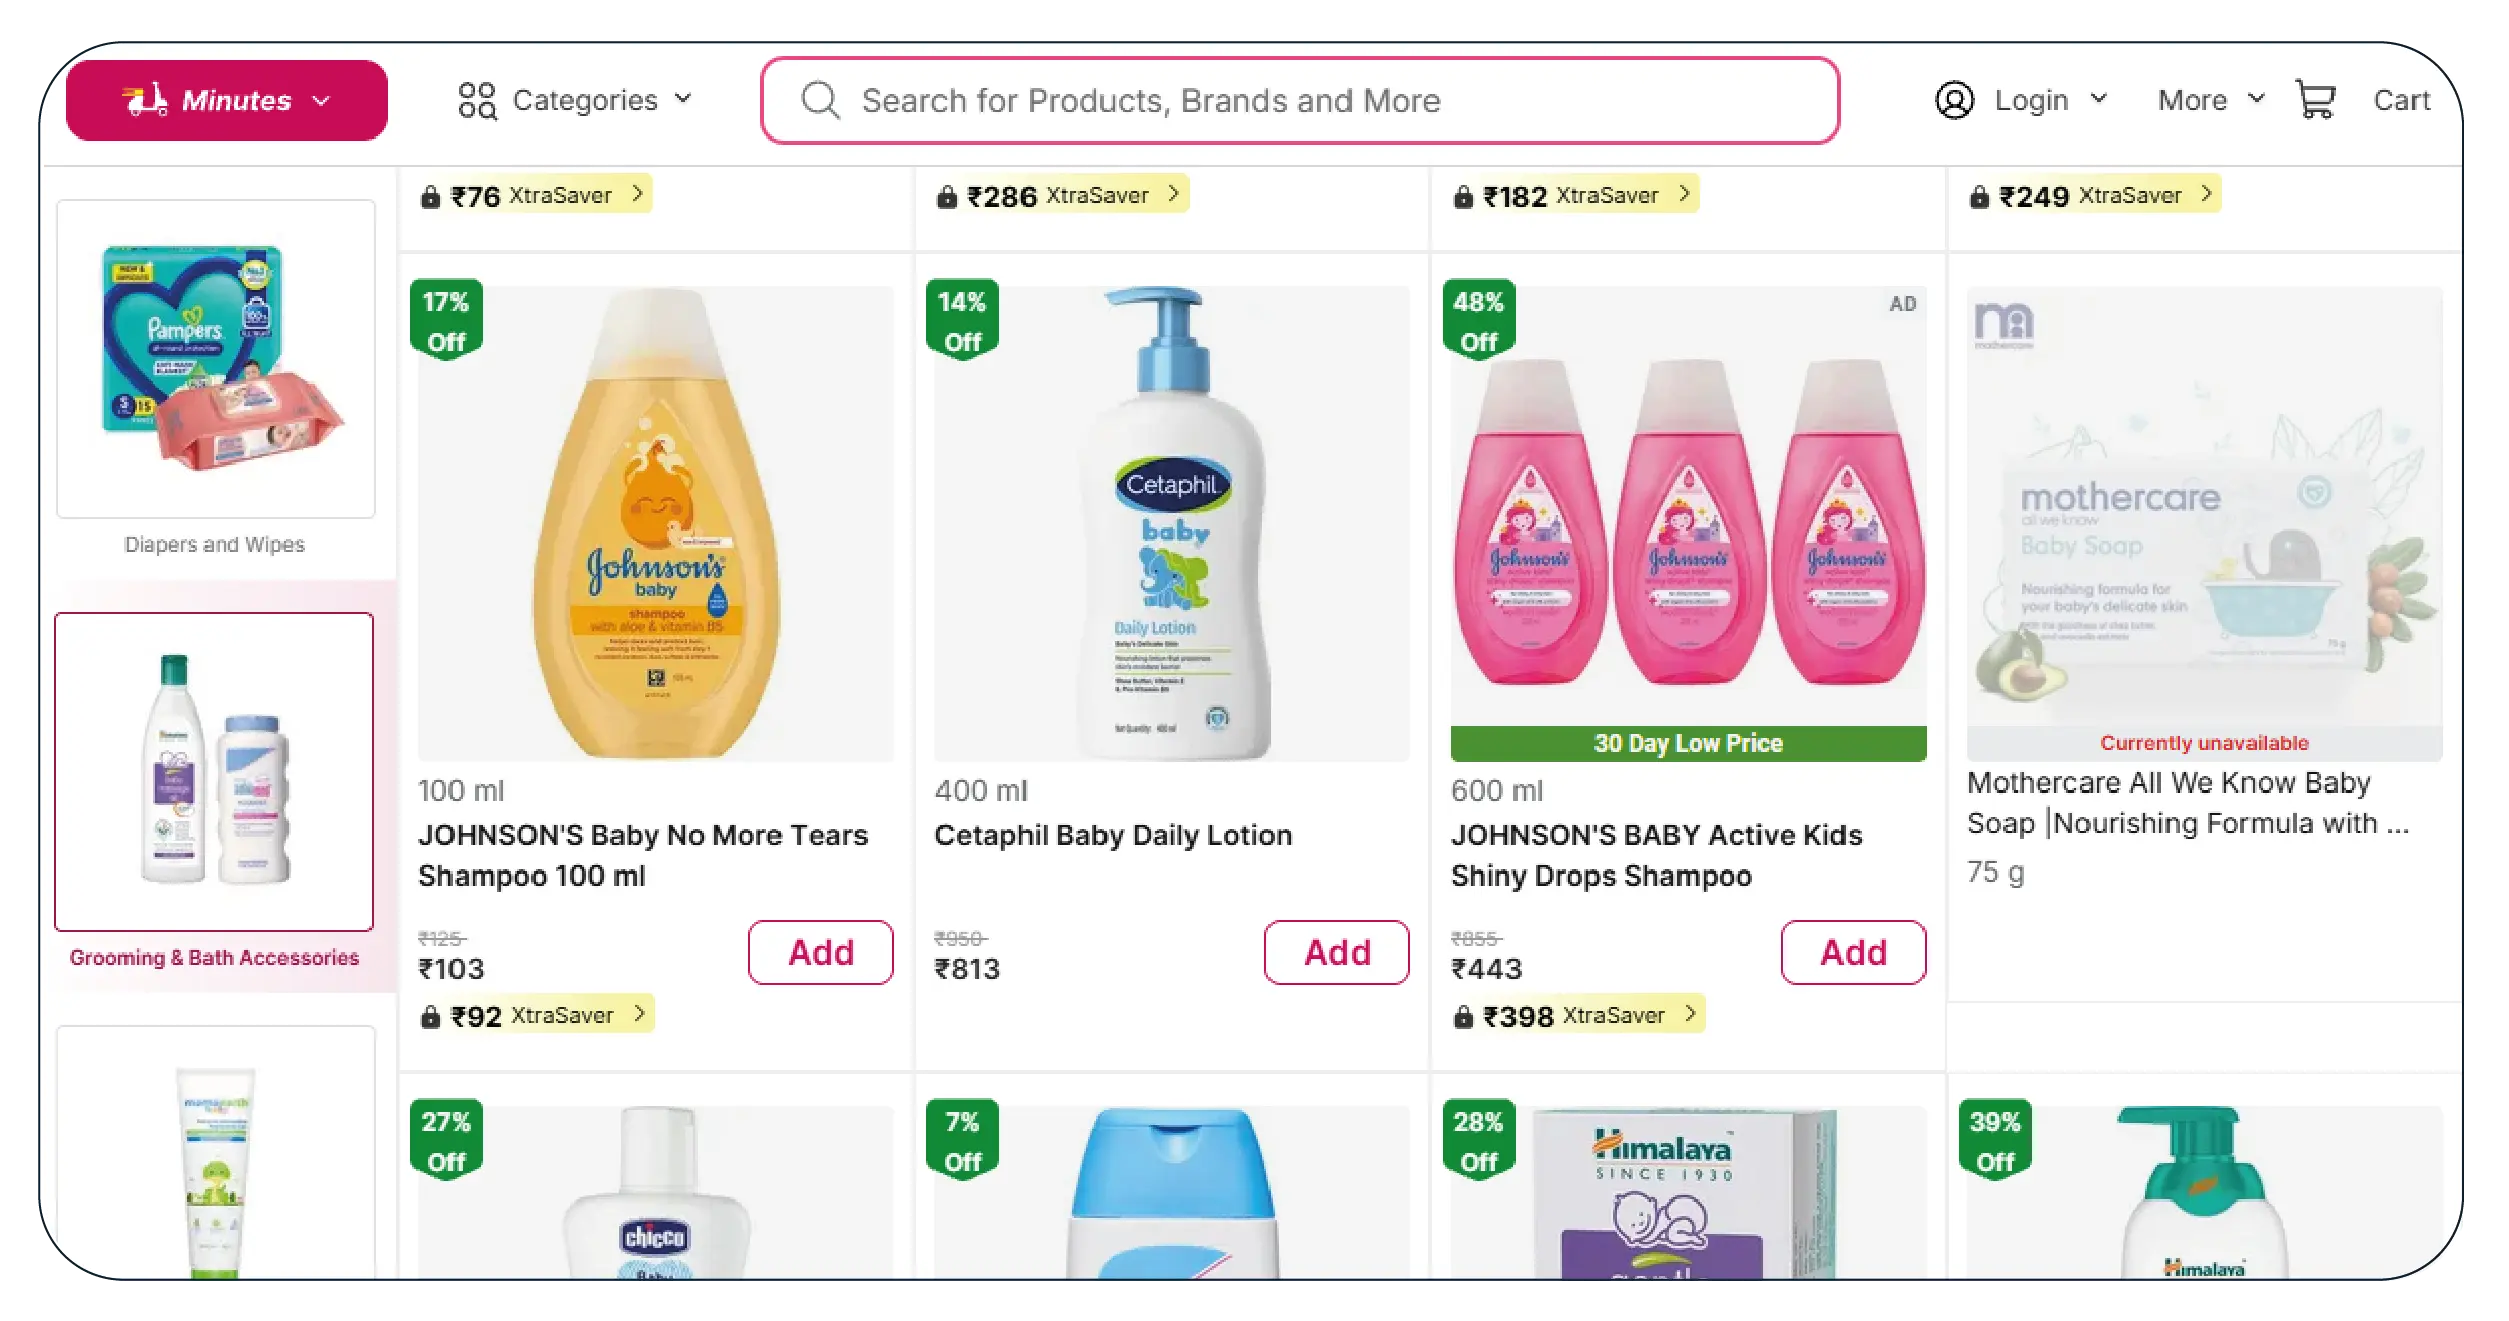
Task: Click the 17% Off discount badge
Action: 446,321
